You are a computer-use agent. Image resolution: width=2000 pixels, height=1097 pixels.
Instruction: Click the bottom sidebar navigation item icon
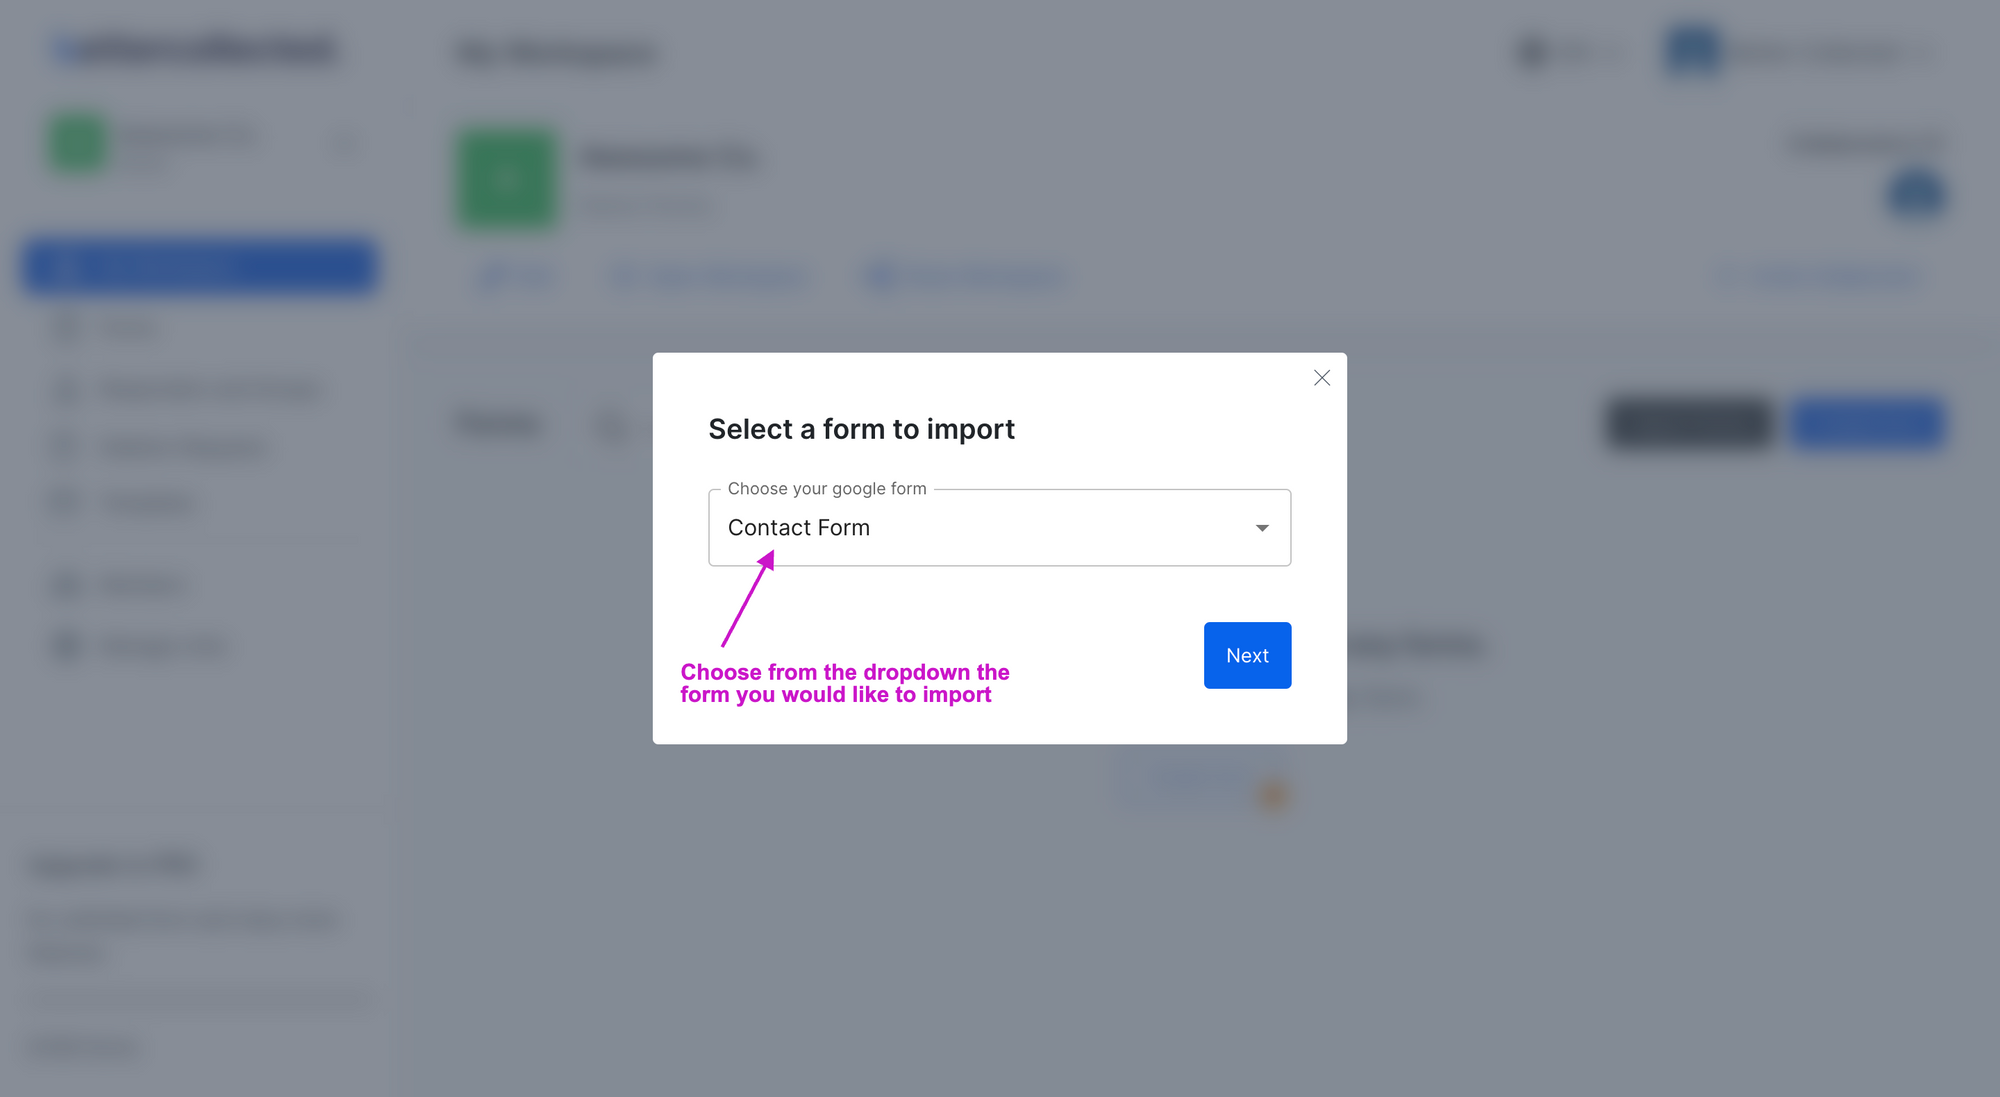click(66, 646)
